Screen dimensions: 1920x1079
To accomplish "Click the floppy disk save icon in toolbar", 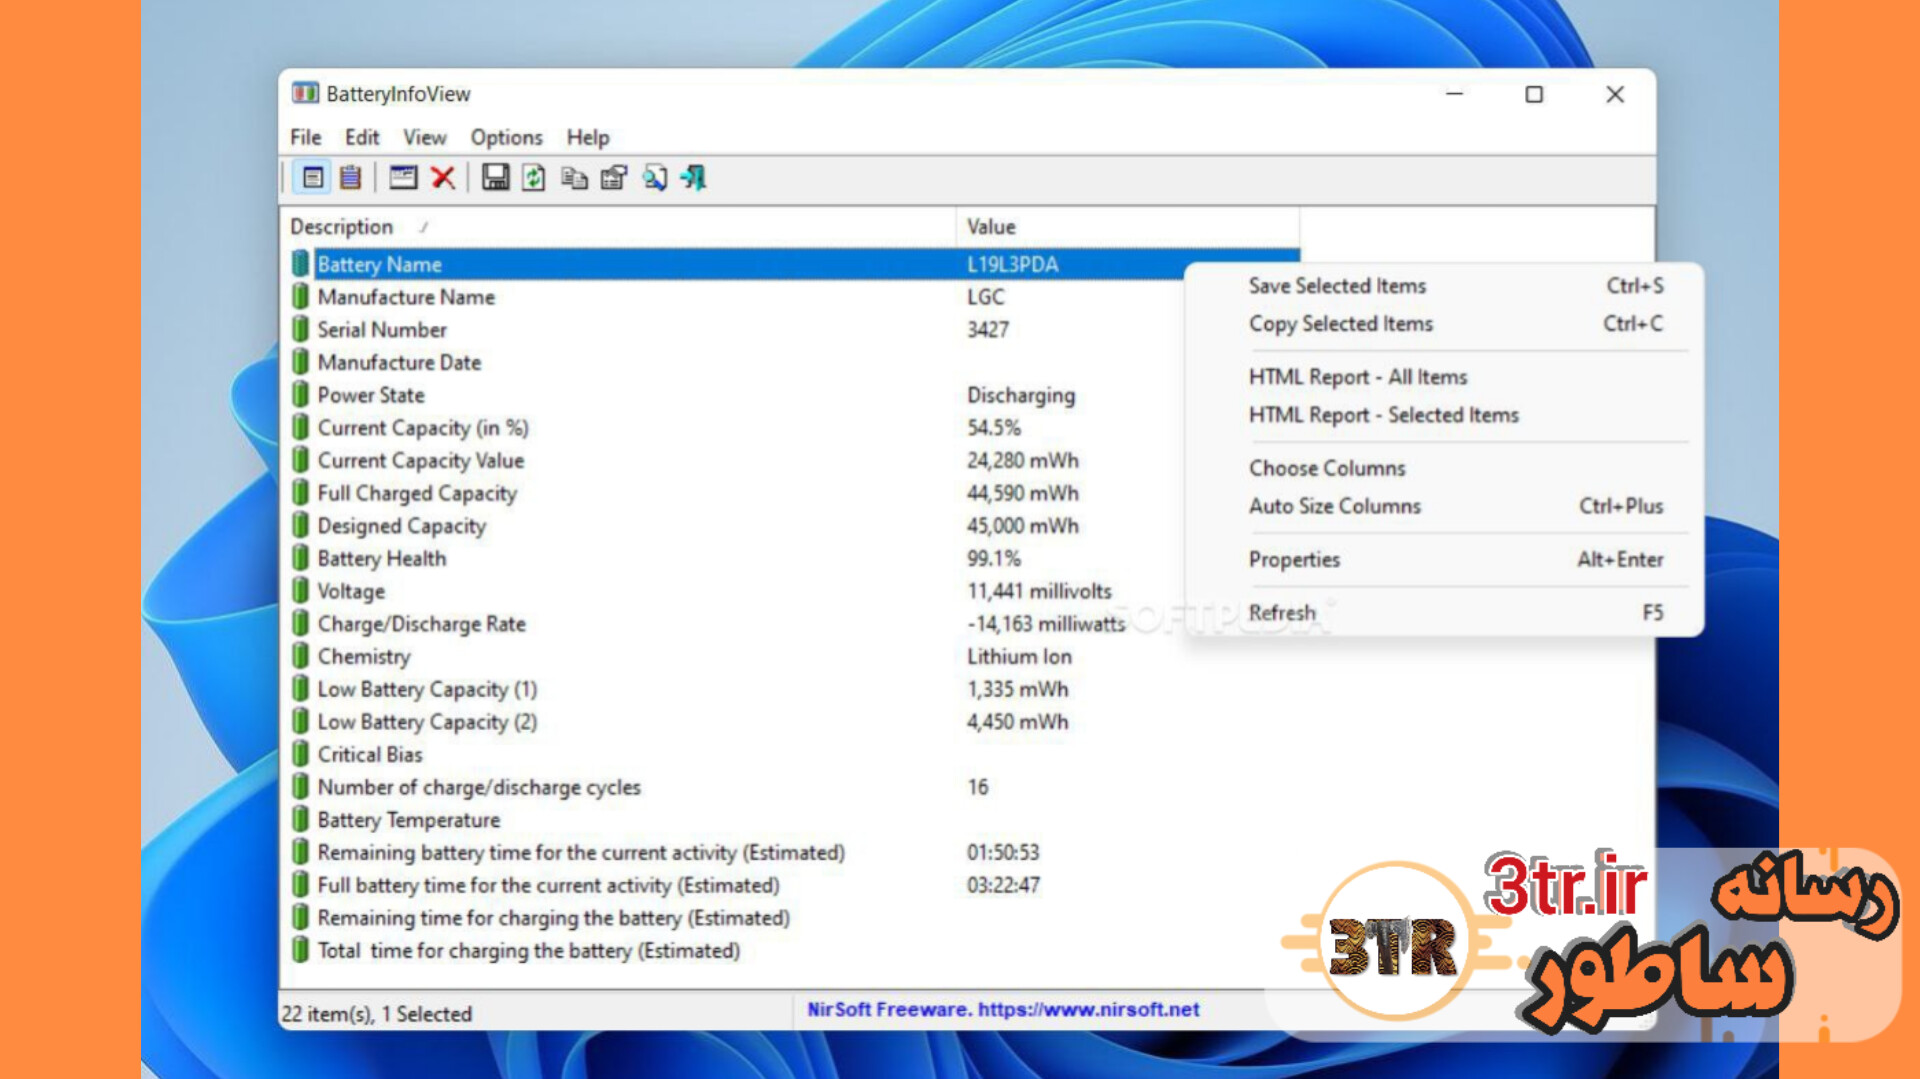I will (x=495, y=178).
